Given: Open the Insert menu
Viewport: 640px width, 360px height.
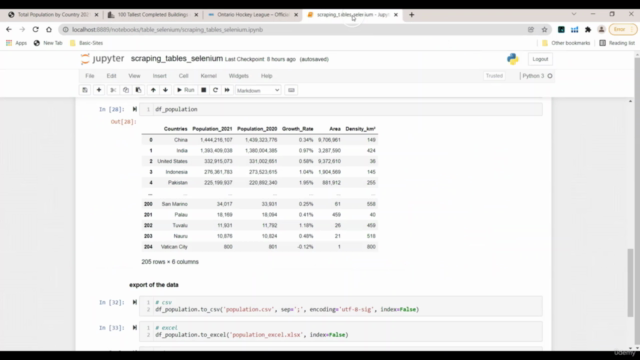Looking at the screenshot, I should pyautogui.click(x=160, y=76).
